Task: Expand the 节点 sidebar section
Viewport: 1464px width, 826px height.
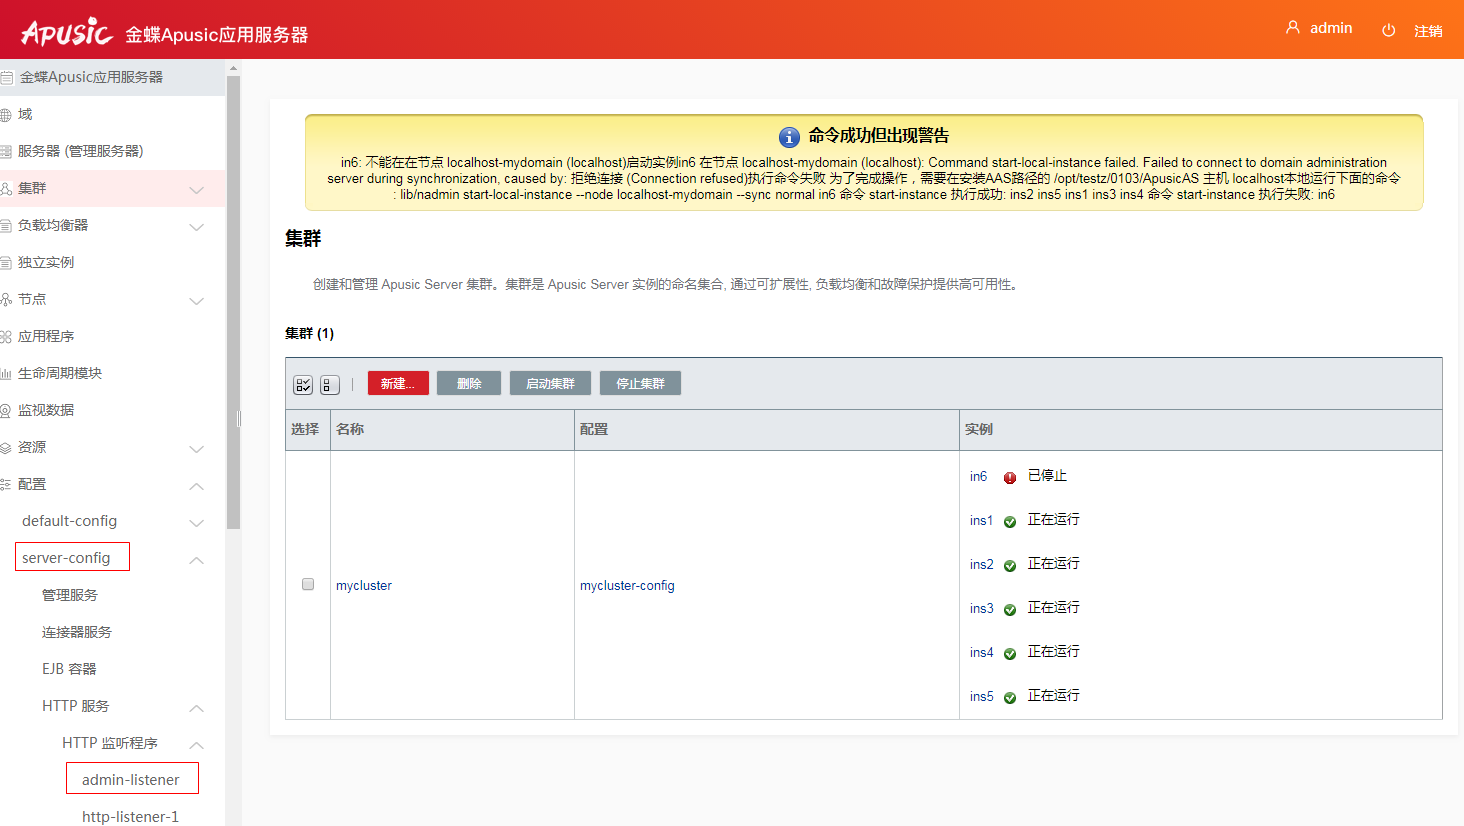Action: (x=196, y=301)
